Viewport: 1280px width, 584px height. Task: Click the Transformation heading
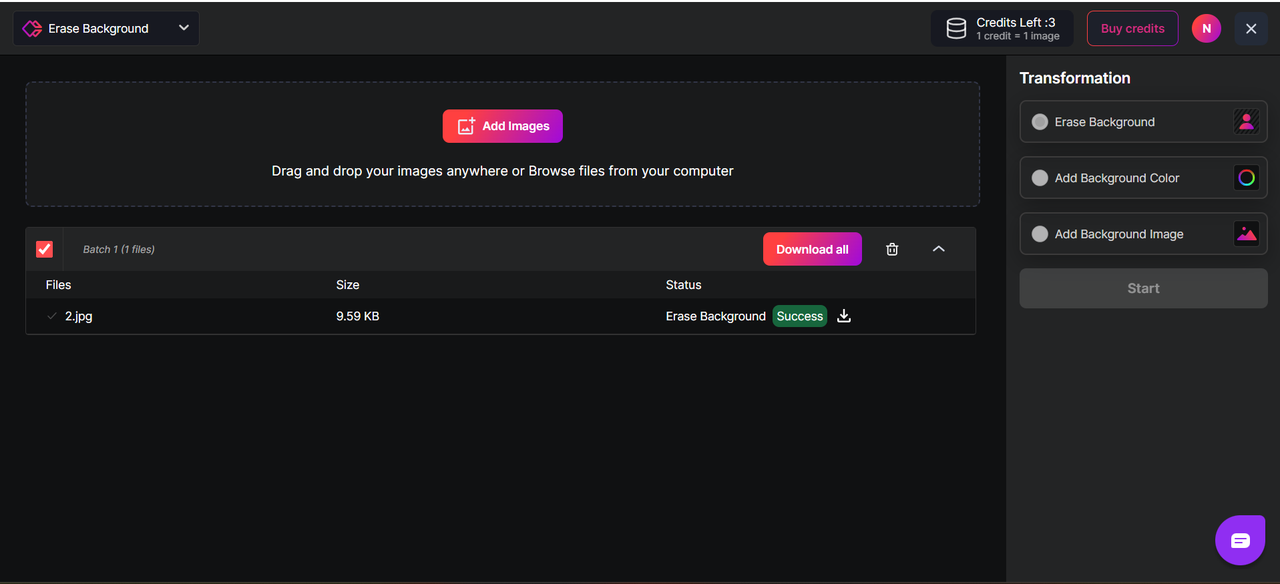(x=1075, y=78)
